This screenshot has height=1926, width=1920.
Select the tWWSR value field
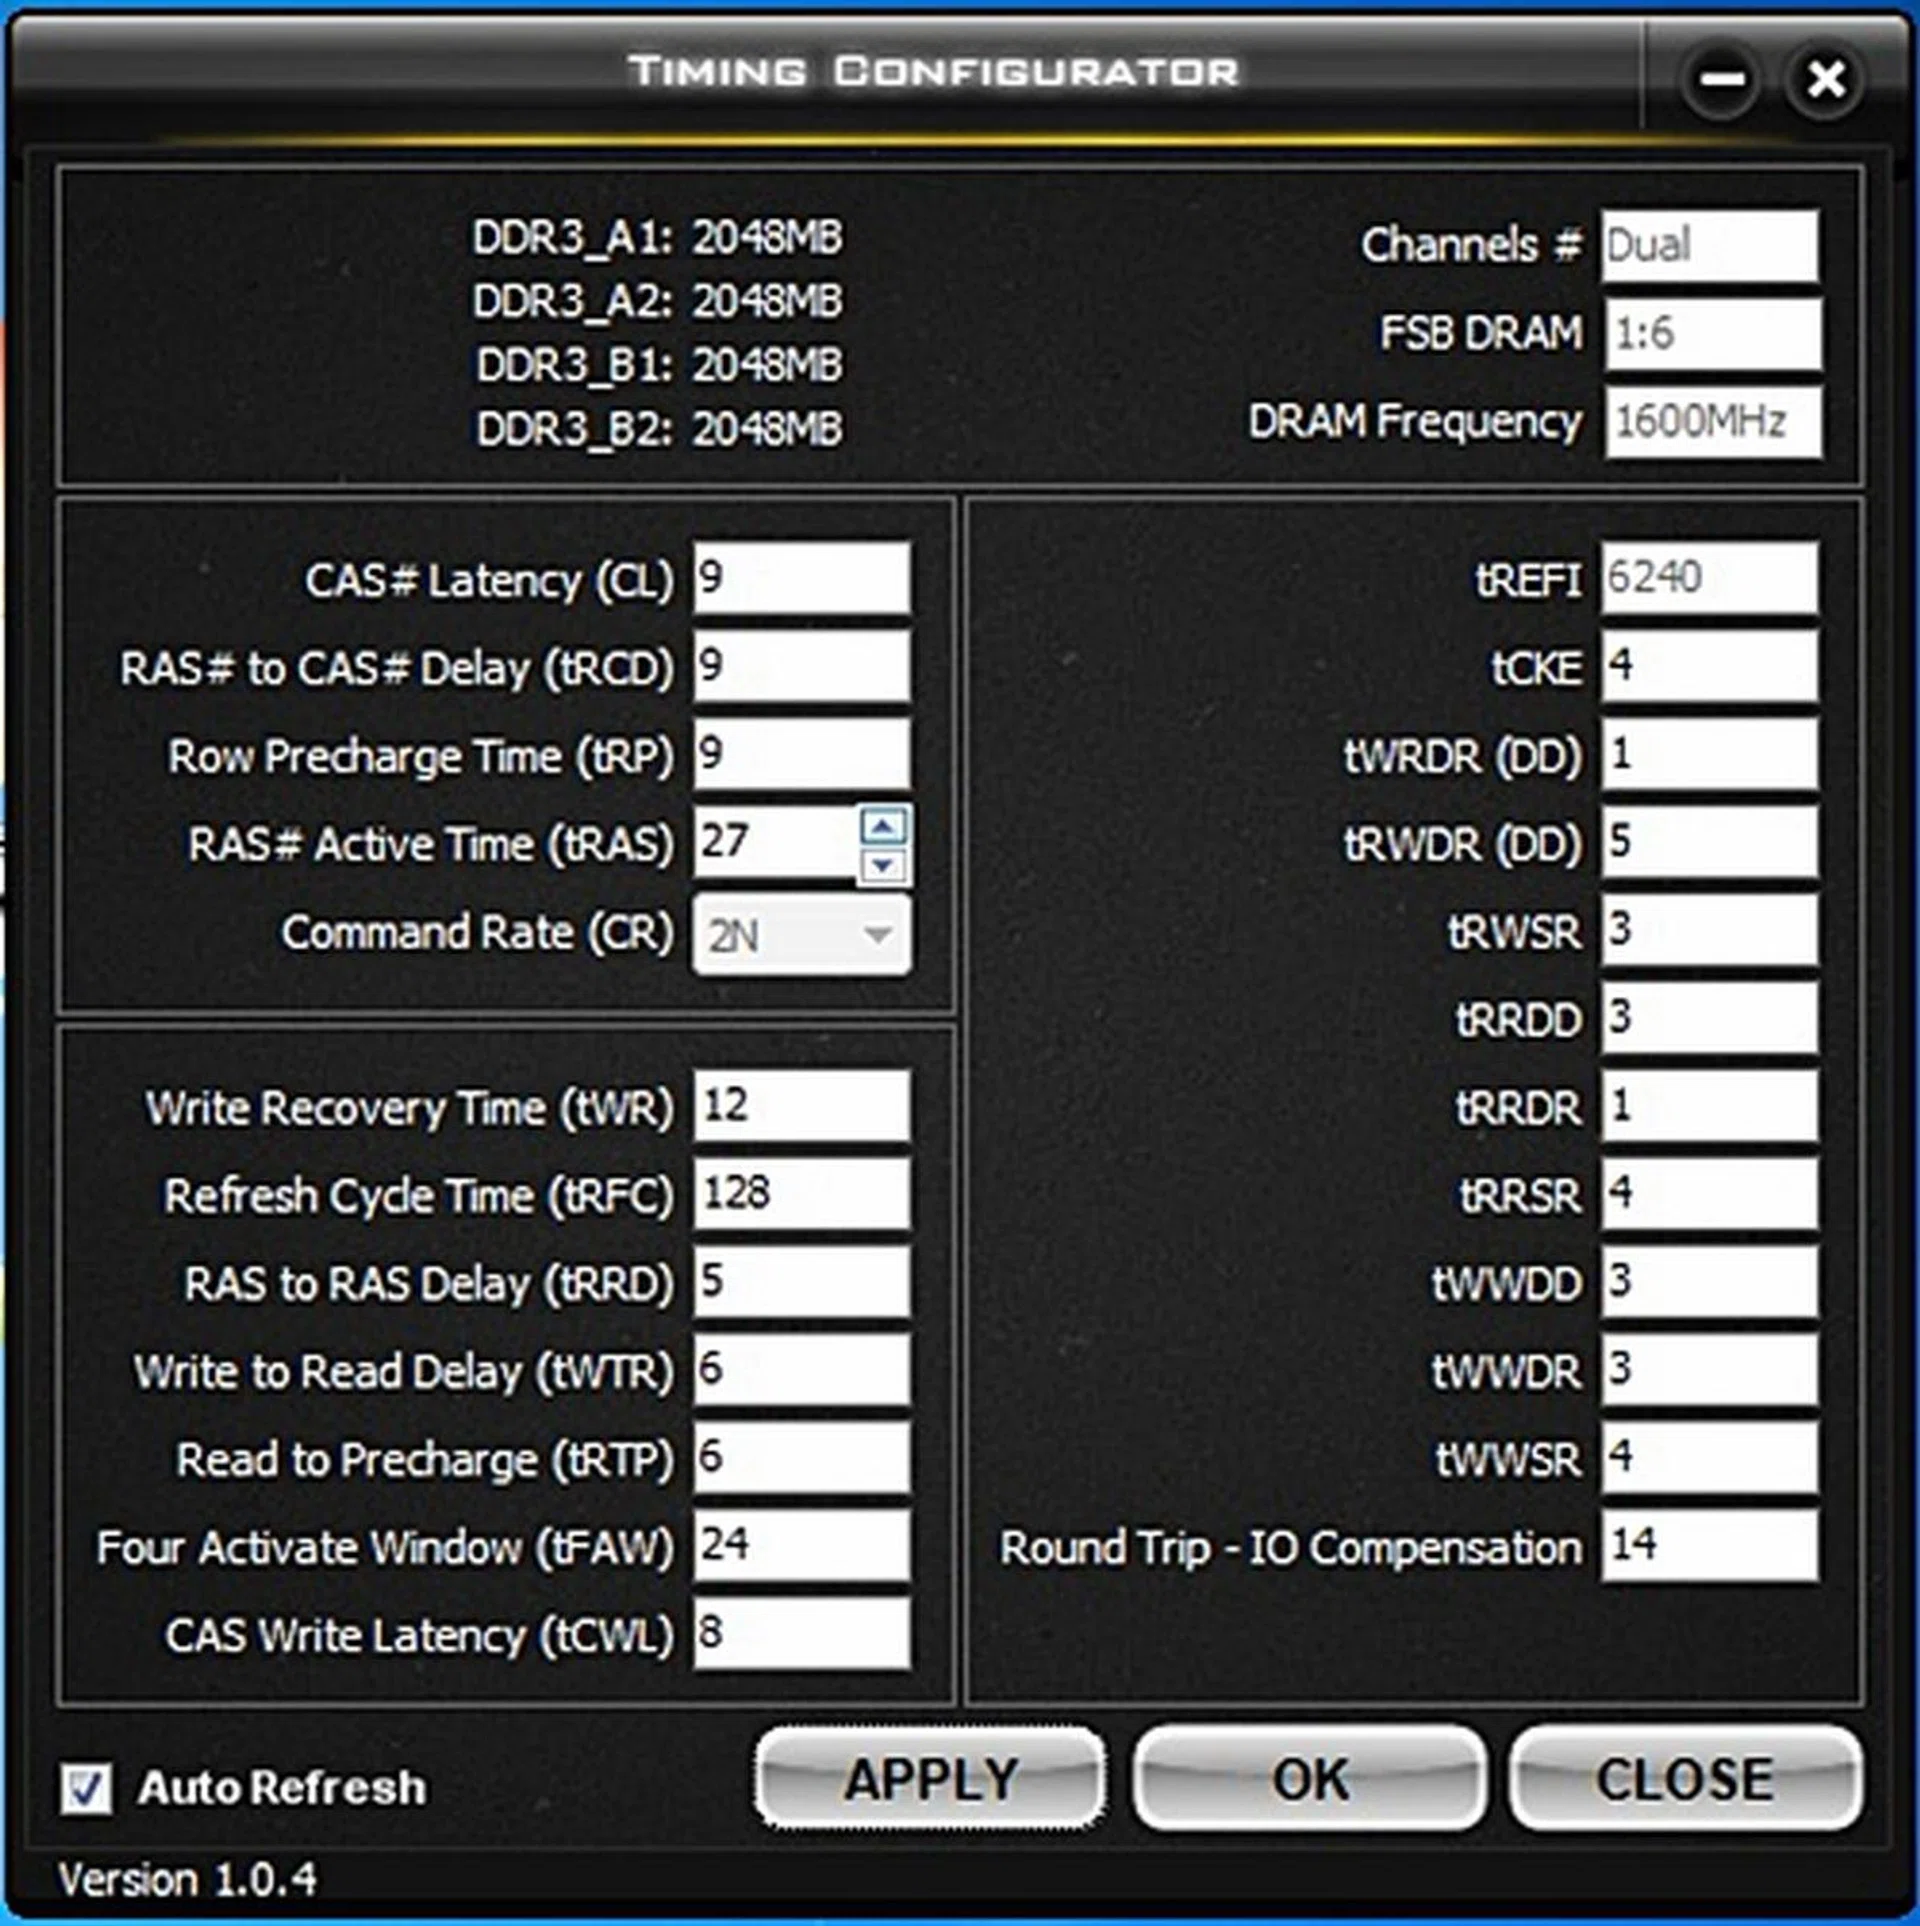pos(1710,1457)
